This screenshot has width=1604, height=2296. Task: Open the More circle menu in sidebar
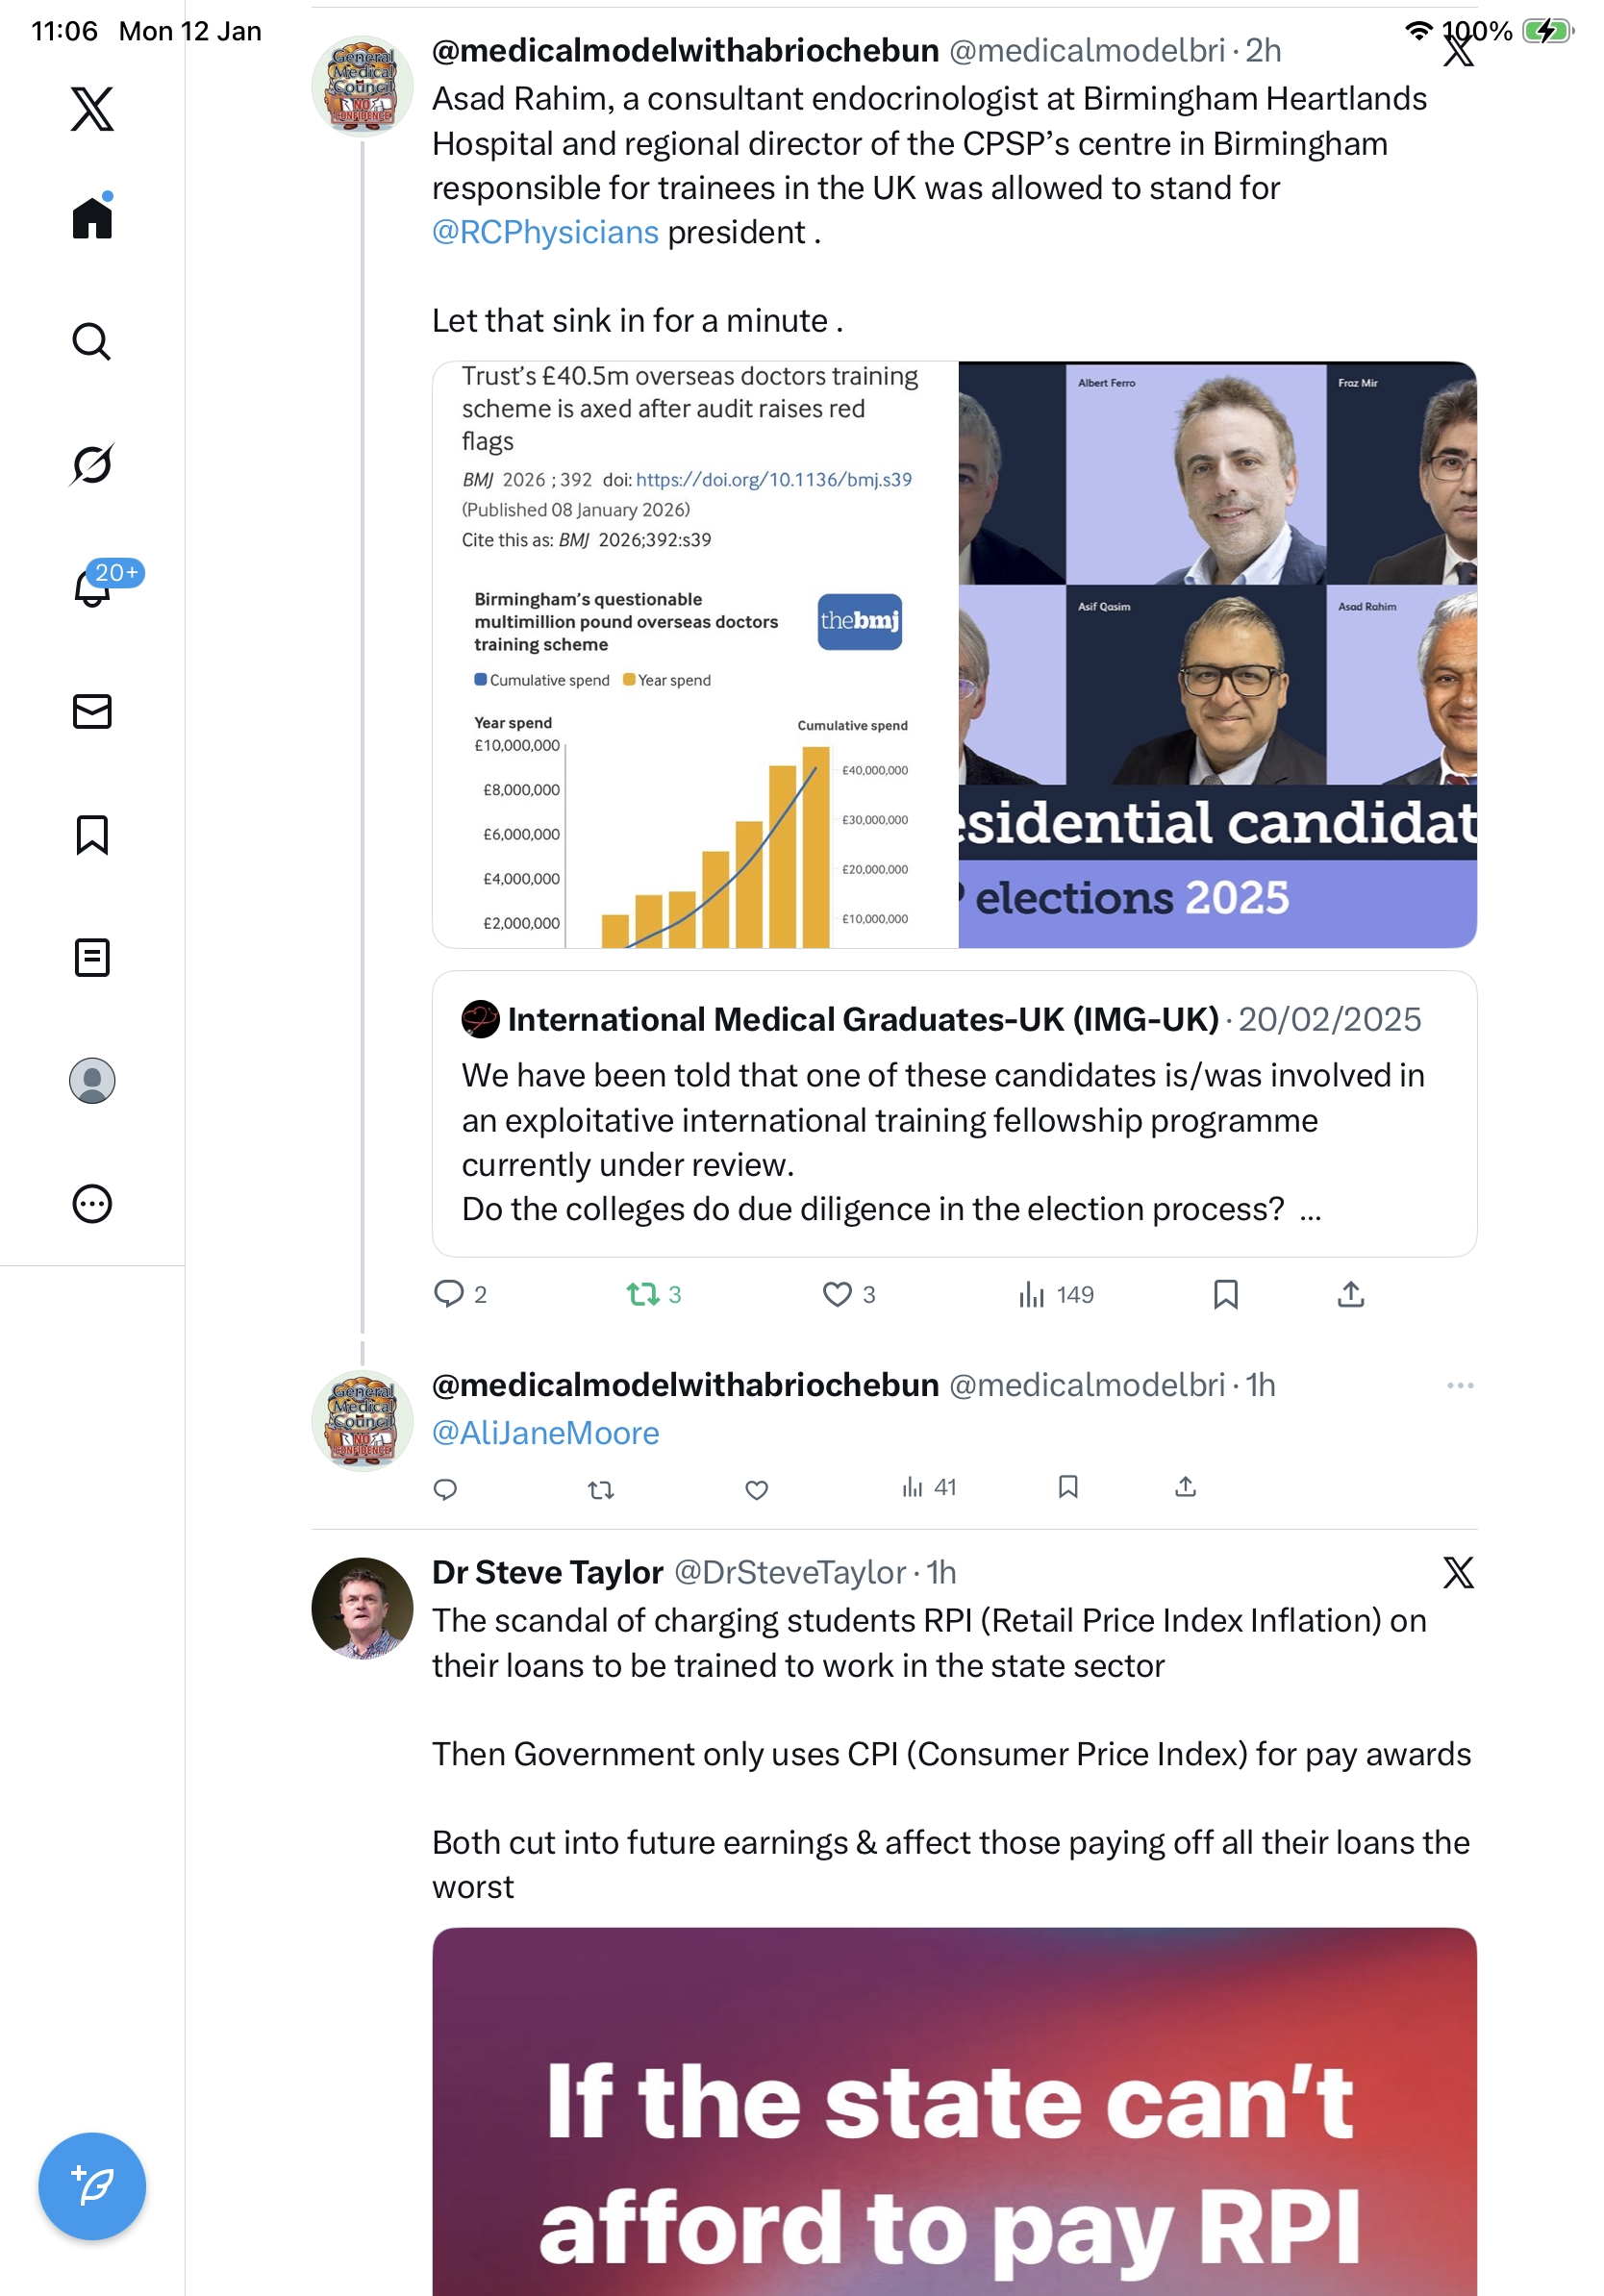pos(92,1204)
